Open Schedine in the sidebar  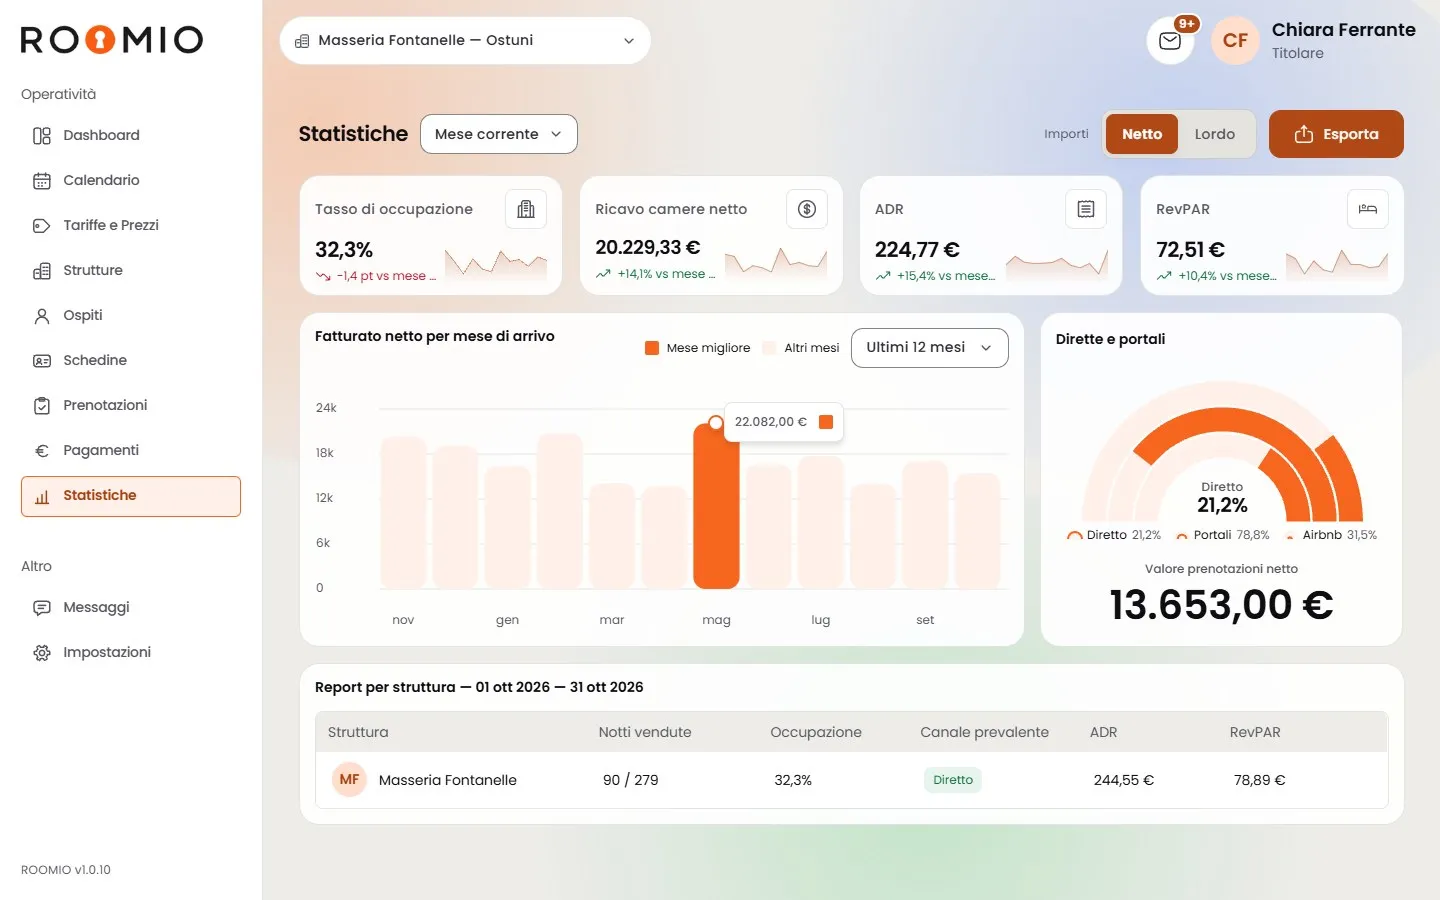tap(131, 361)
